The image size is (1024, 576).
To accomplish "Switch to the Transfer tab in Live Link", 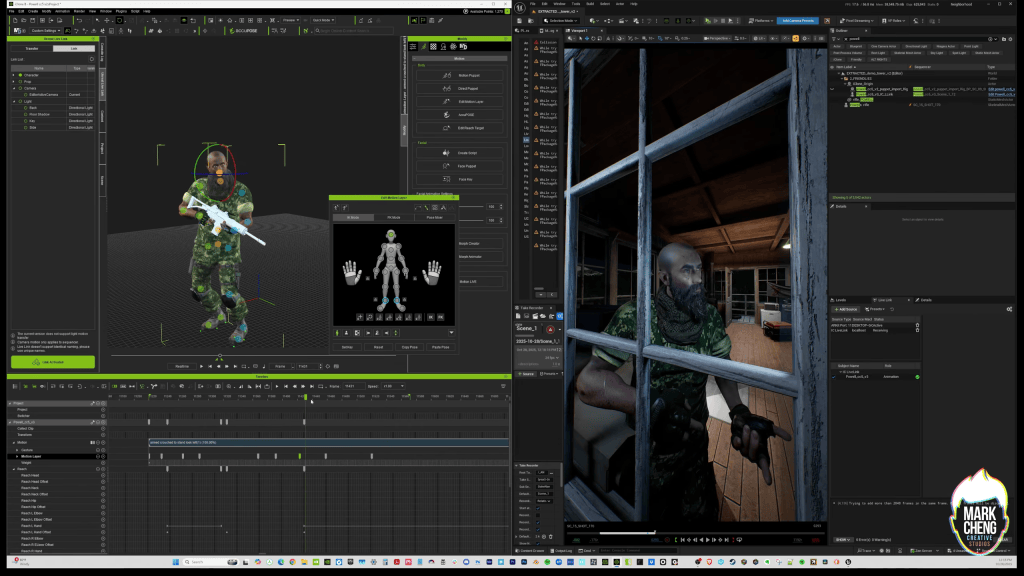I will coord(31,48).
